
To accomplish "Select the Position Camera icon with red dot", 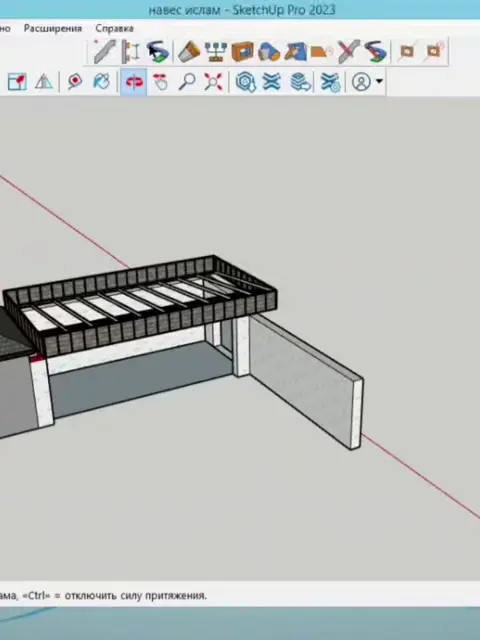I will [x=75, y=82].
